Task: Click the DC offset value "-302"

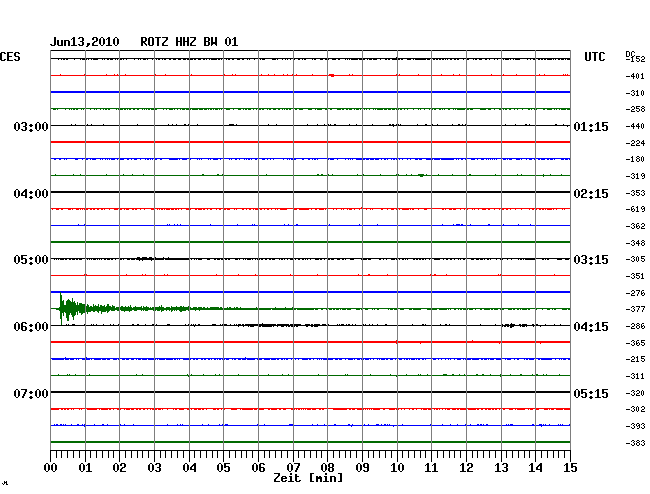Action: click(635, 409)
